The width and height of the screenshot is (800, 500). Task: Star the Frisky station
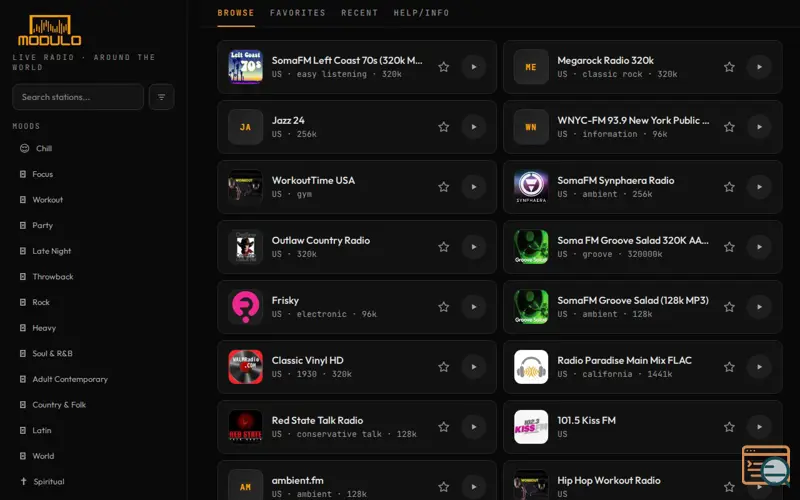coord(444,307)
